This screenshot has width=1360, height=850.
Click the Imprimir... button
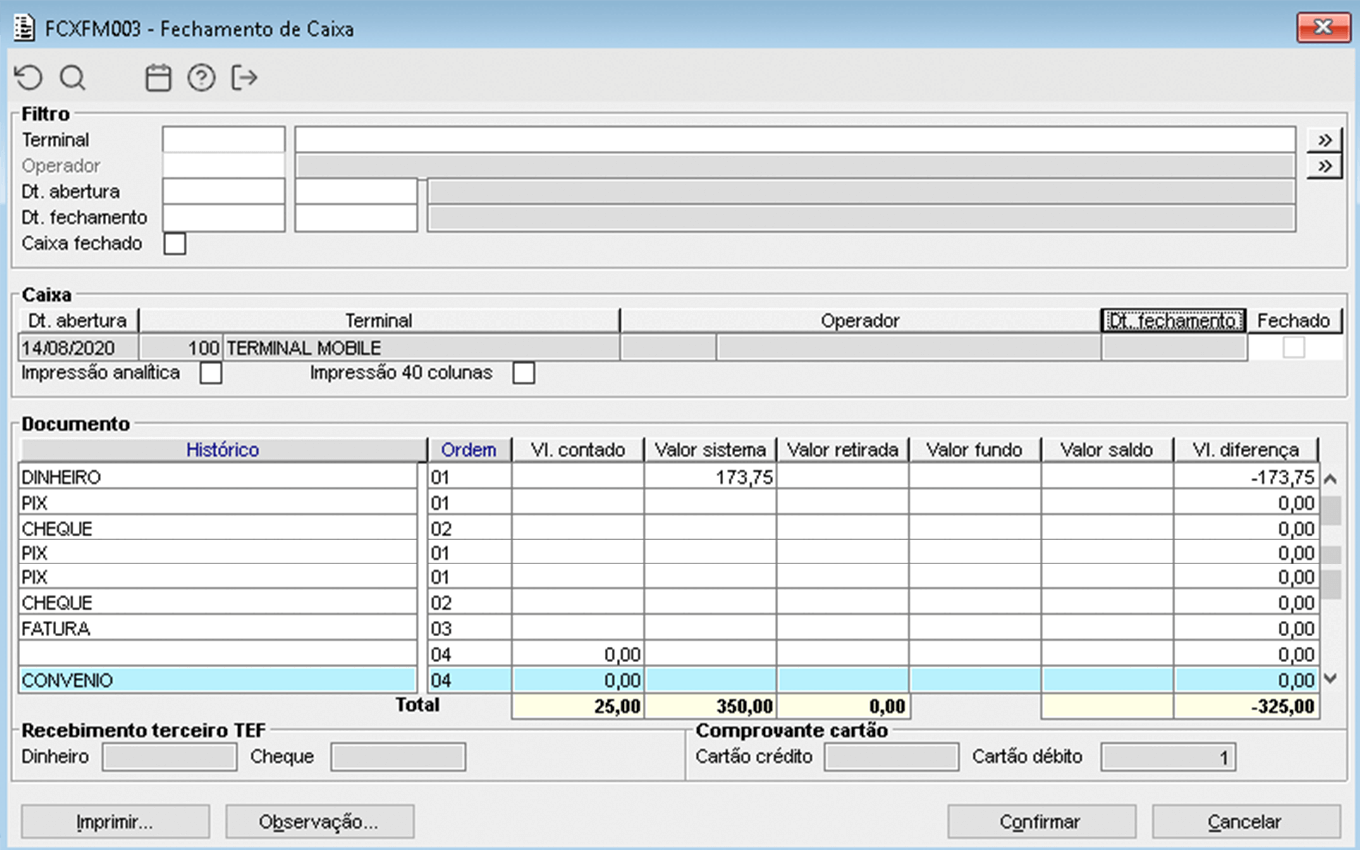115,822
